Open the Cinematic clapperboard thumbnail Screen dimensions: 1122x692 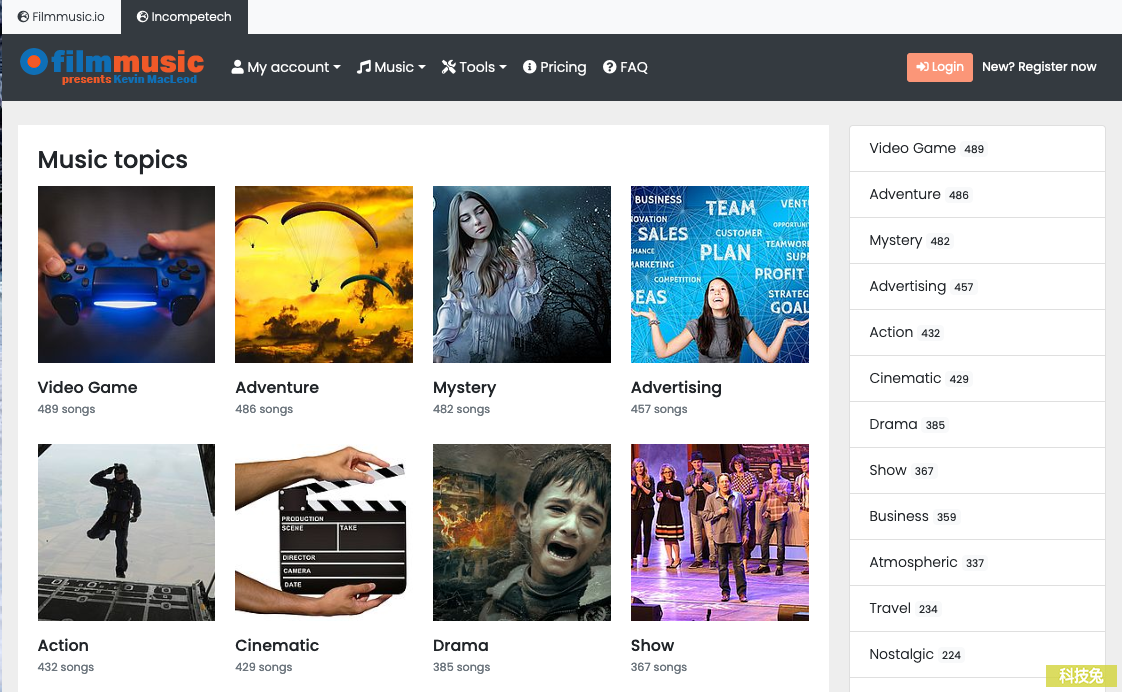tap(324, 532)
